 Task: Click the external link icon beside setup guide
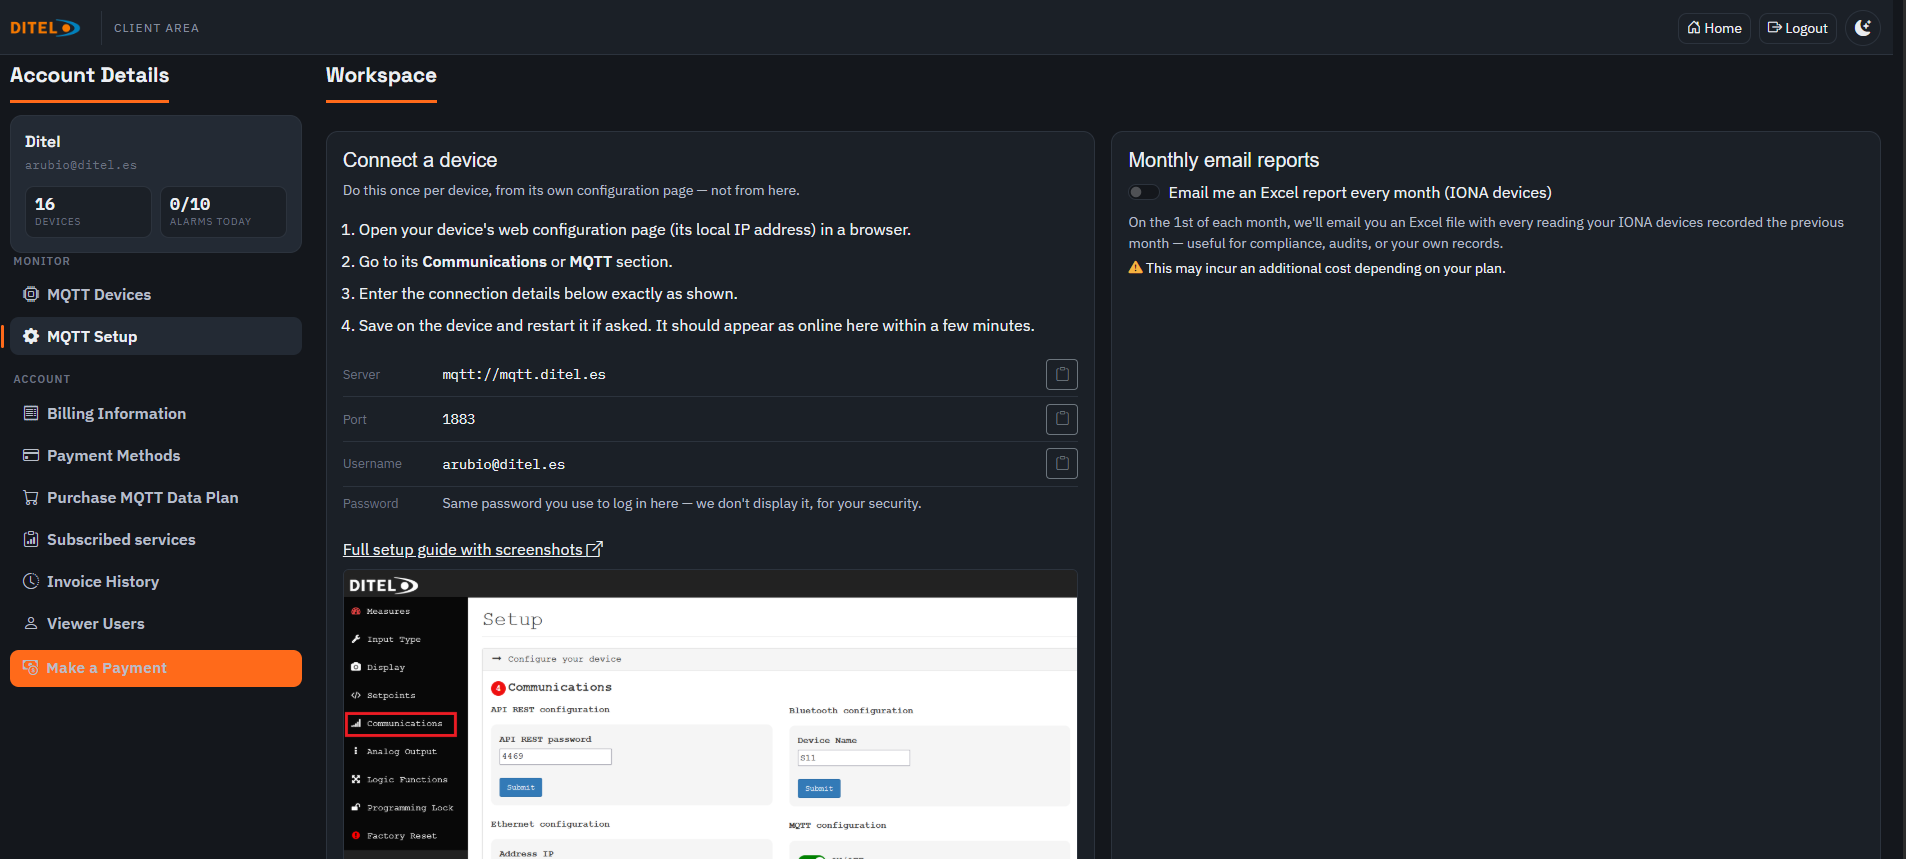coord(594,549)
